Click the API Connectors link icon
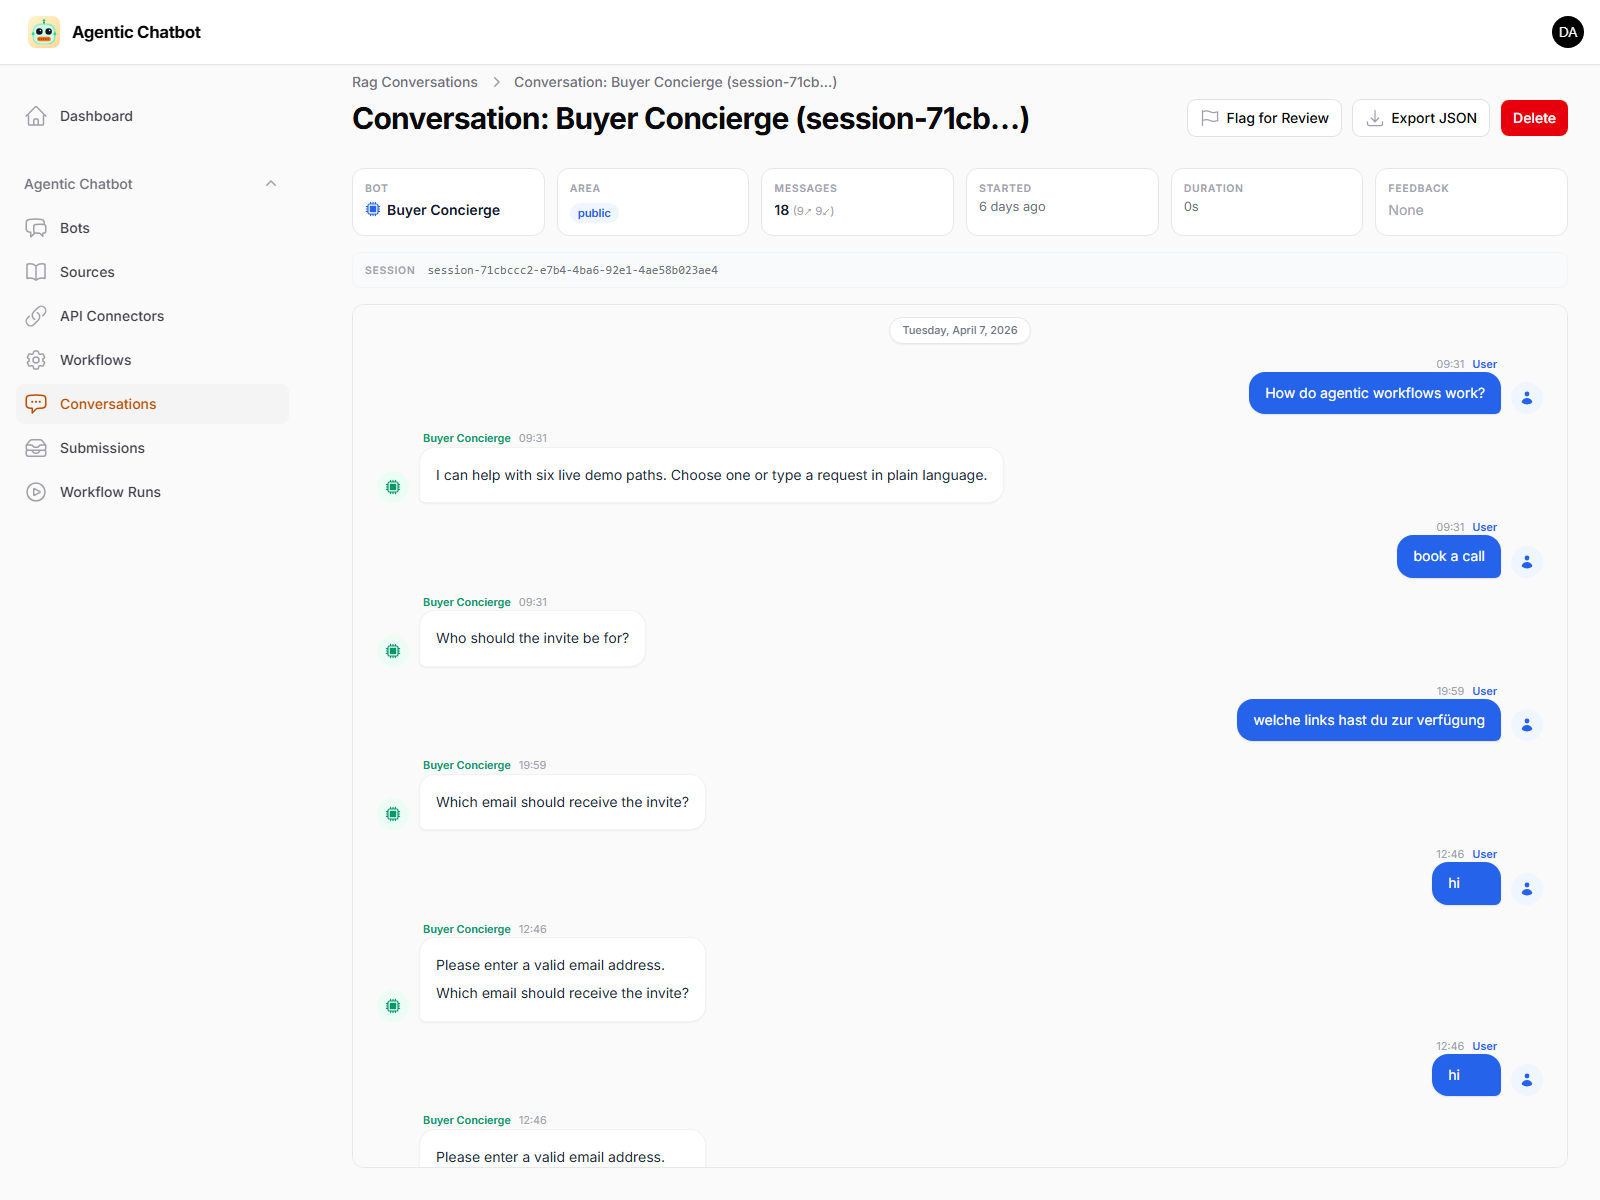 click(36, 316)
